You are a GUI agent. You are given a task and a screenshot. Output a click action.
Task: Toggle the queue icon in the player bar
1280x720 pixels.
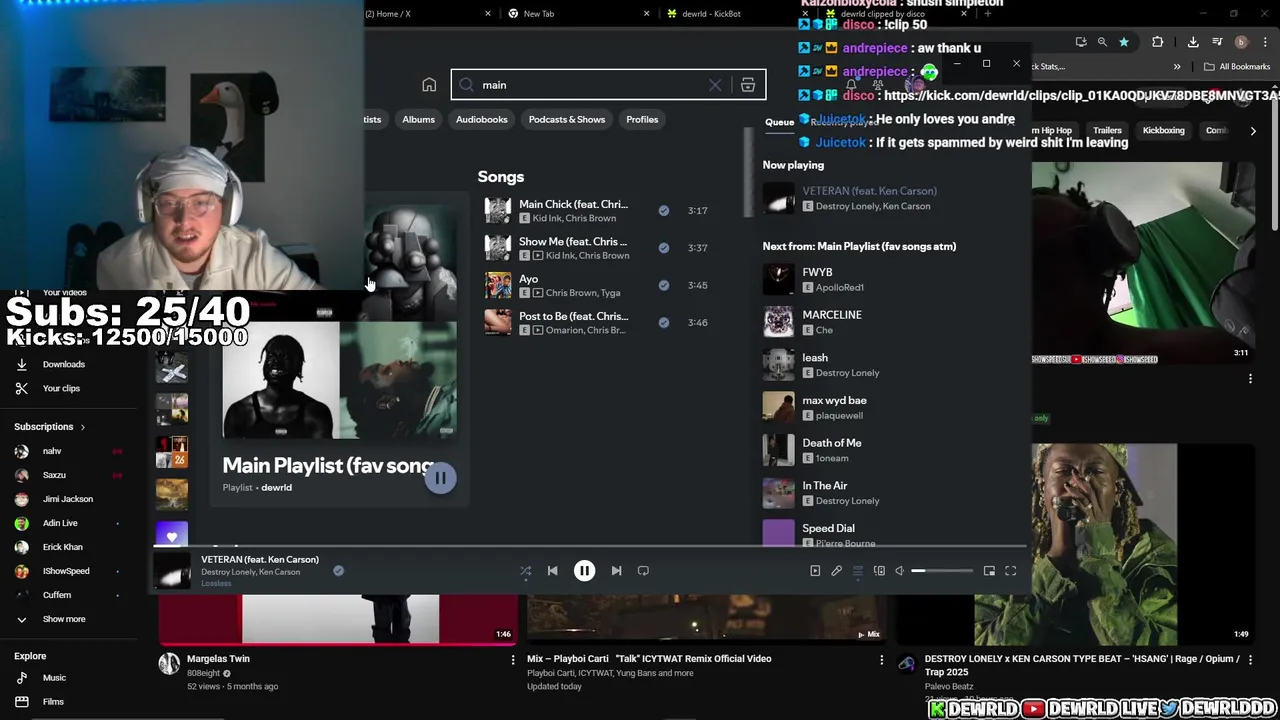(x=857, y=571)
